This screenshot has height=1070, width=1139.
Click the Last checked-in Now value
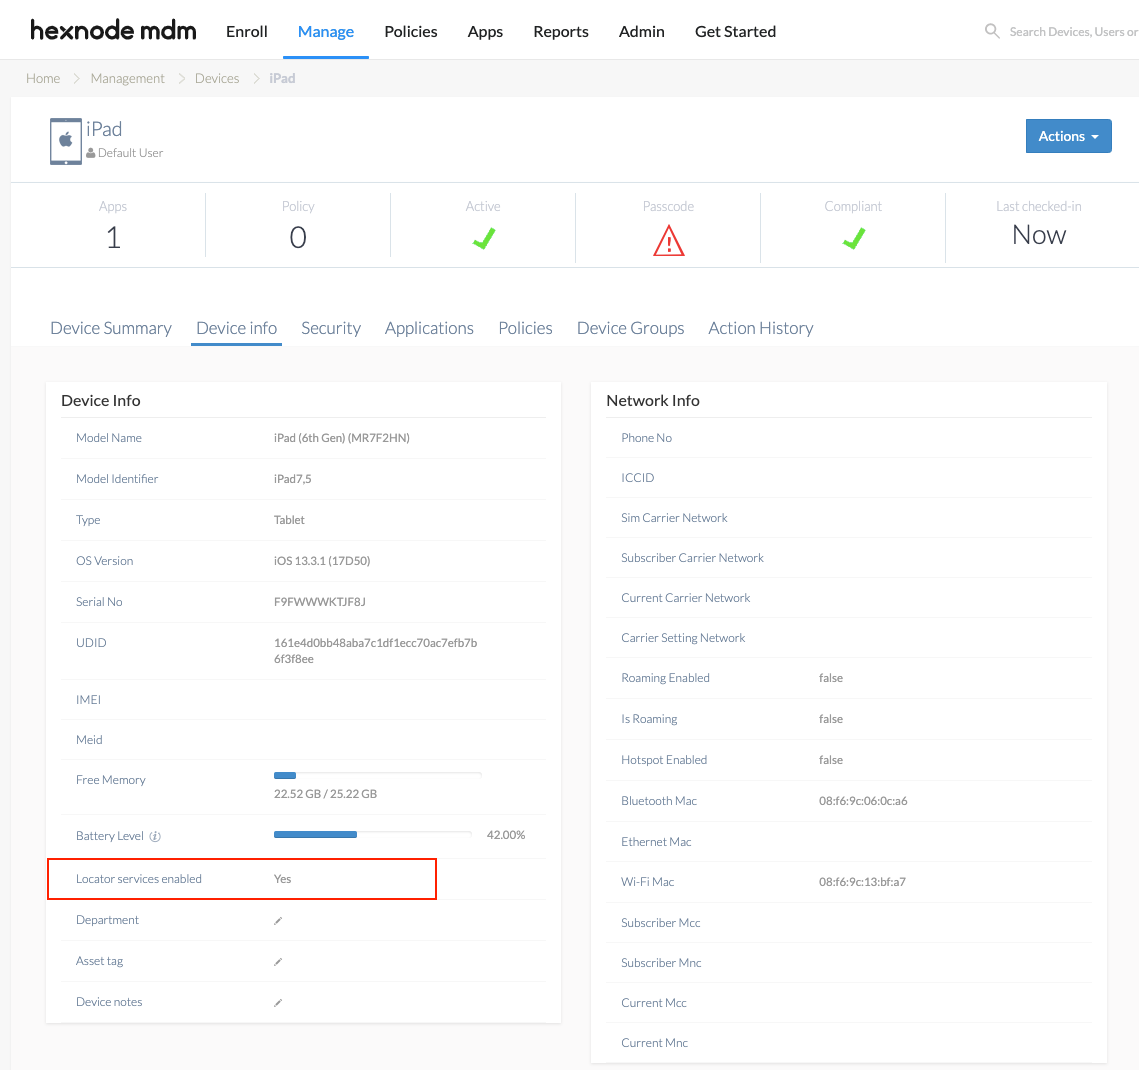pyautogui.click(x=1039, y=235)
